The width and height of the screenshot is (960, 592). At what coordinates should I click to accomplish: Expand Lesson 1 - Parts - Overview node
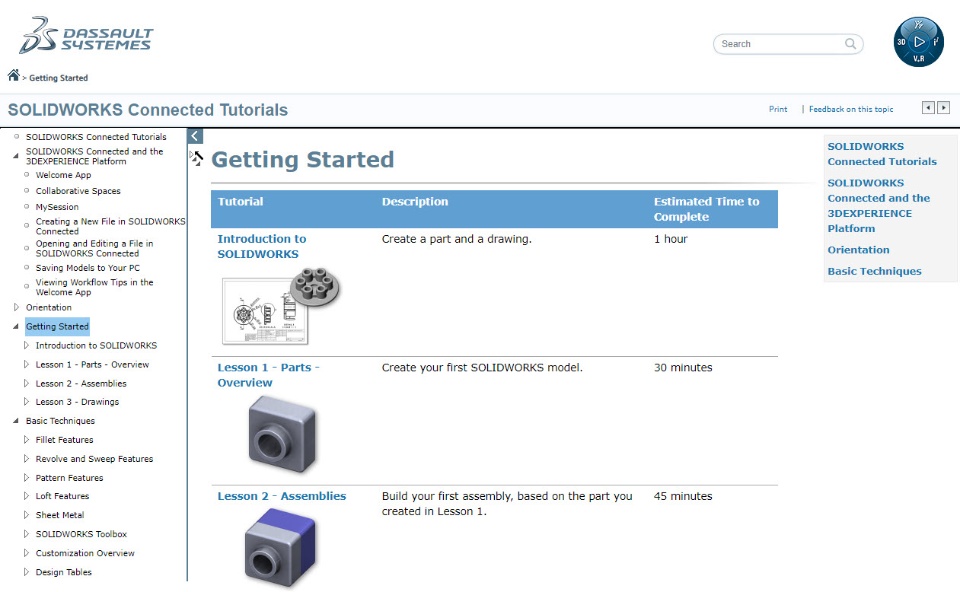point(26,364)
